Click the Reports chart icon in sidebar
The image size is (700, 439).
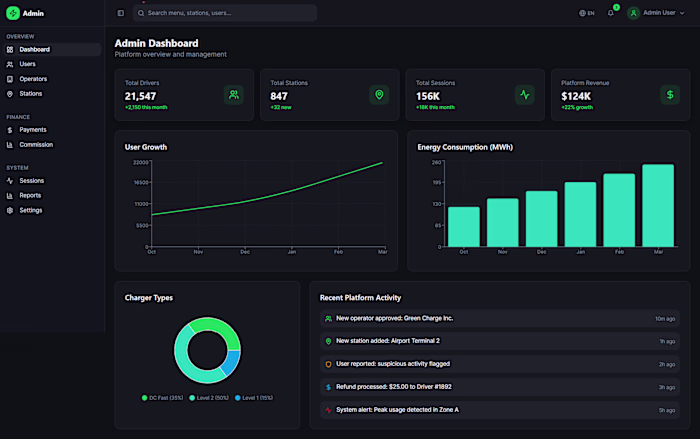pyautogui.click(x=10, y=196)
